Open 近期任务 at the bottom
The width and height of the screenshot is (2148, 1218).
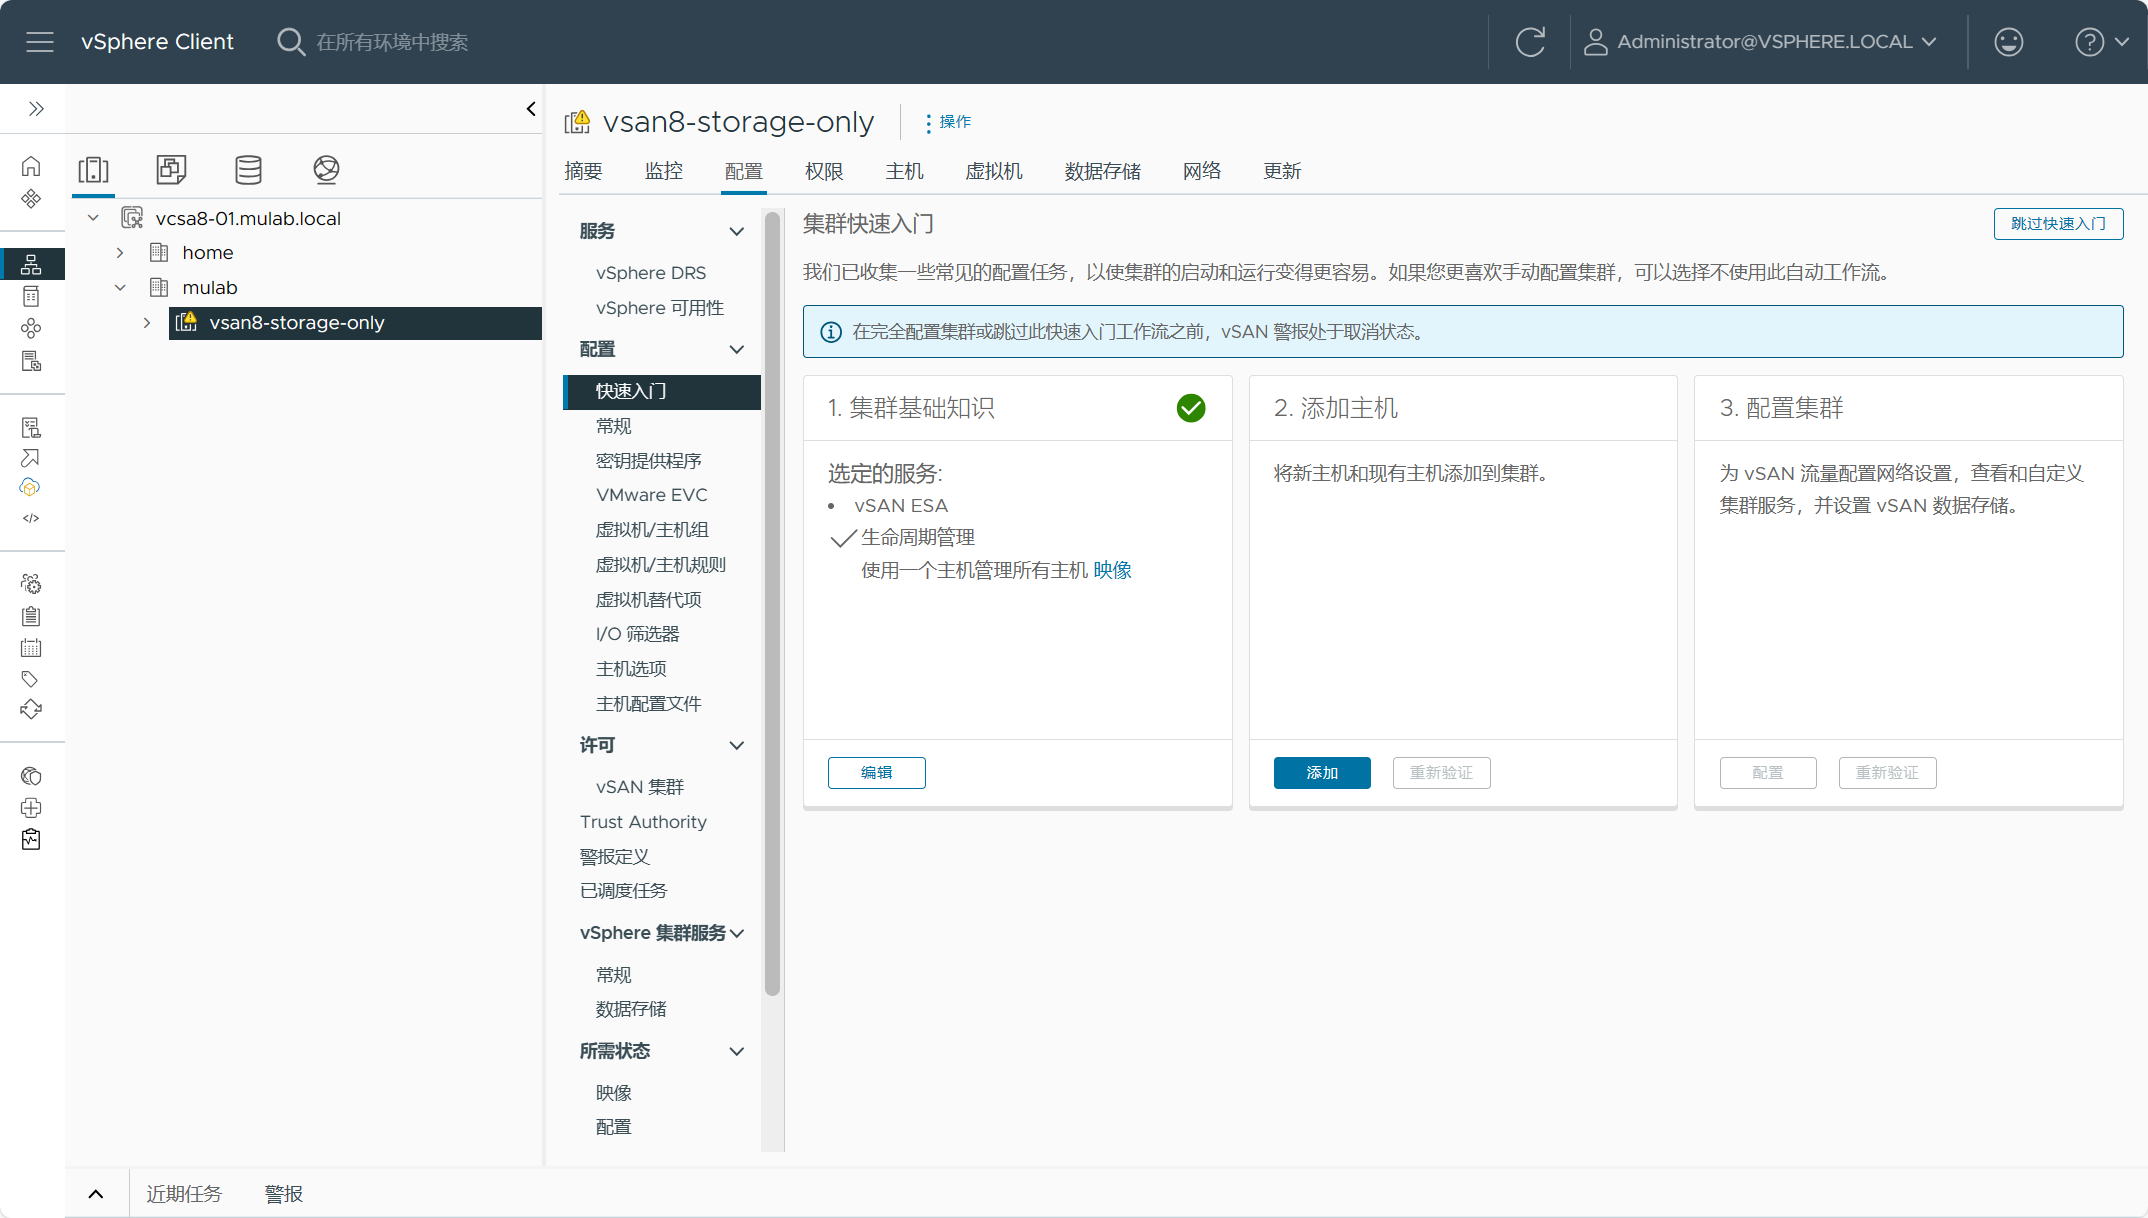(x=184, y=1194)
